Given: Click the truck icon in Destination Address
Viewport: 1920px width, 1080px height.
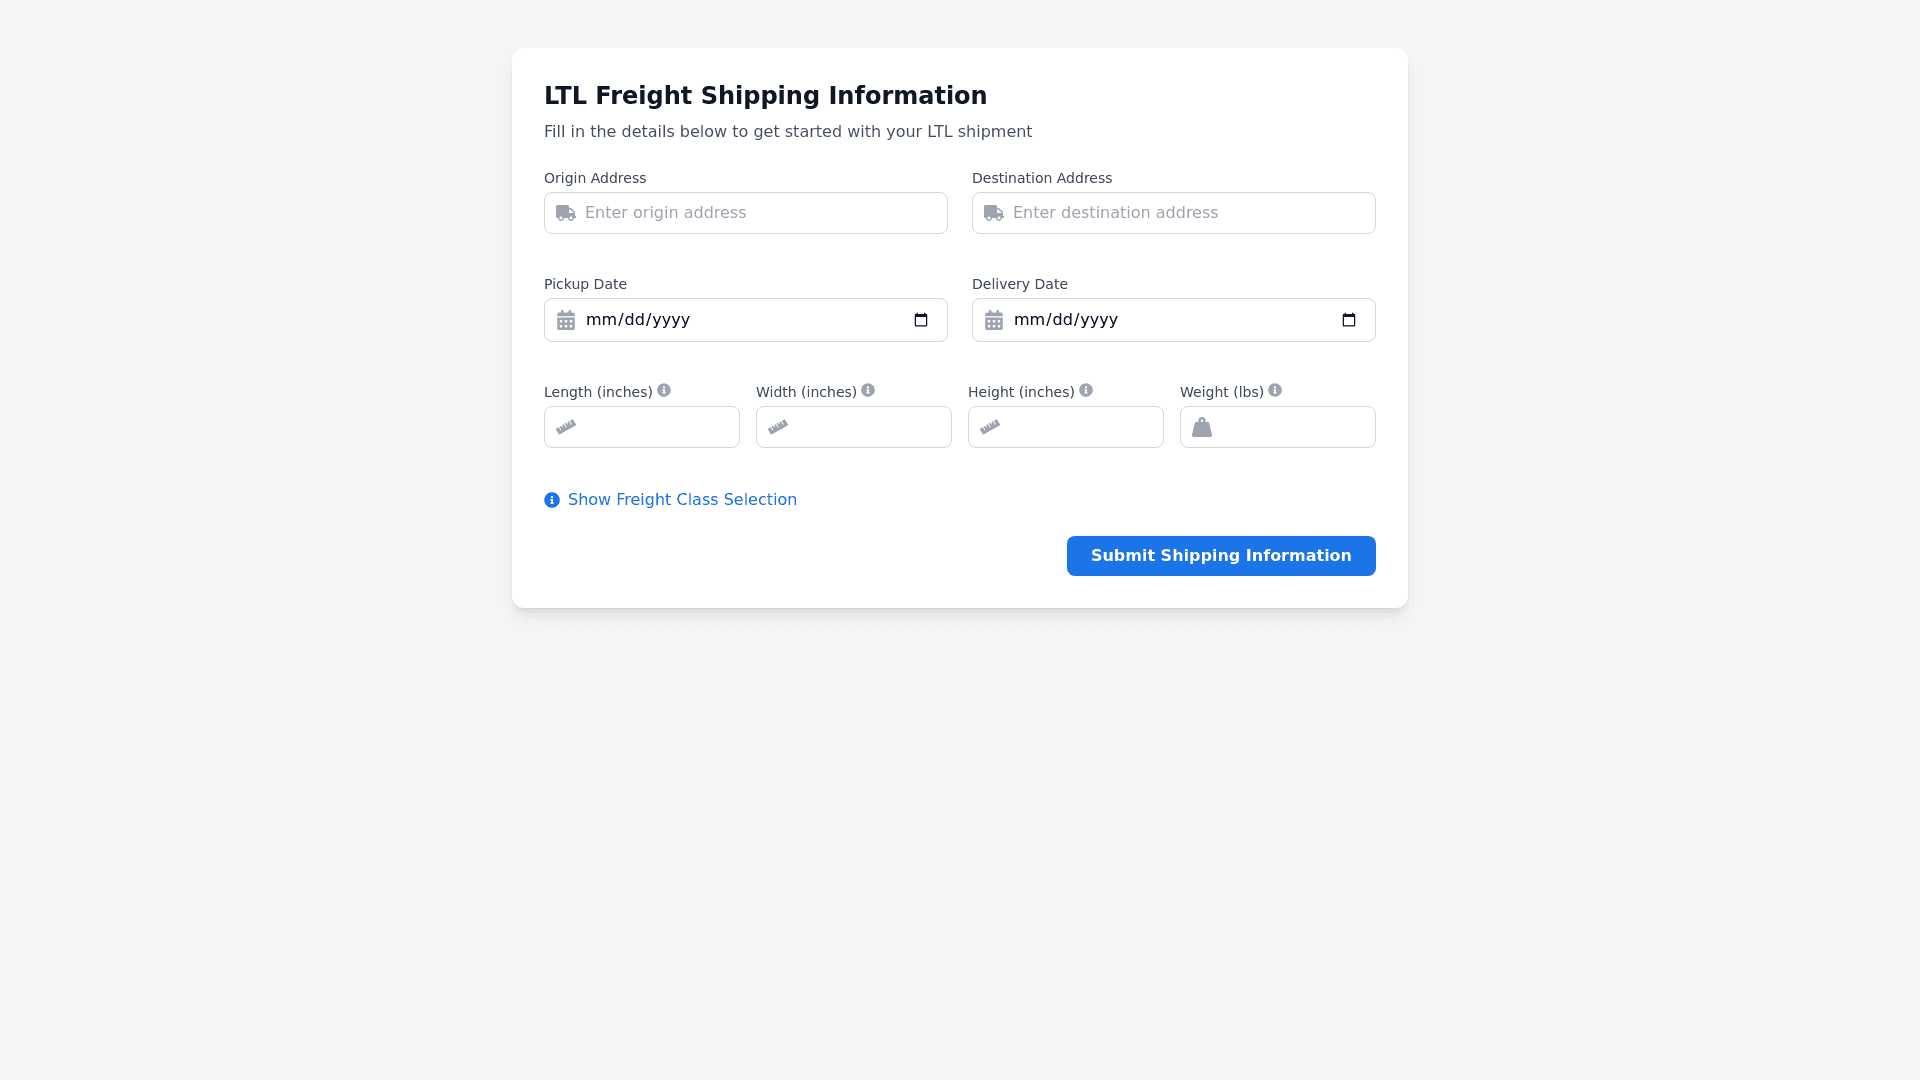Looking at the screenshot, I should click(994, 213).
